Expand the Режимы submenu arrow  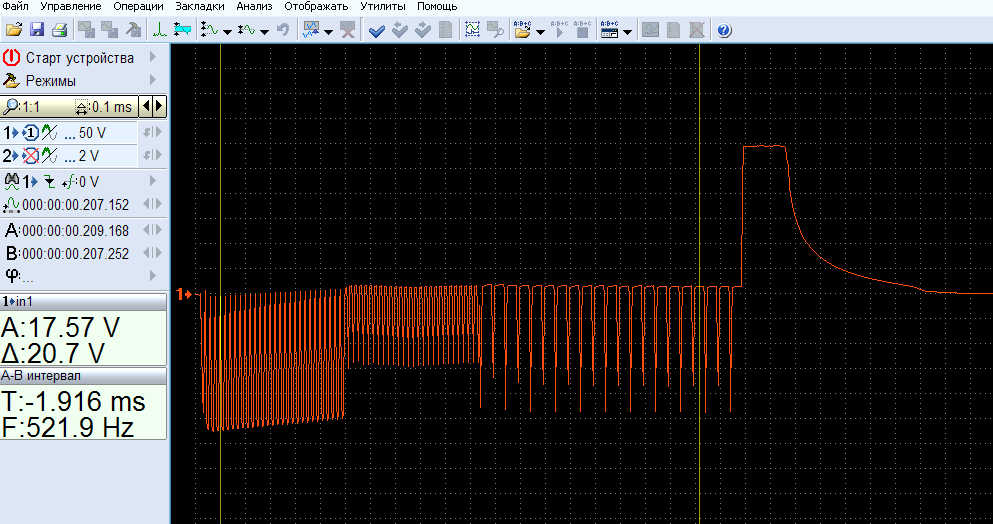tap(153, 80)
